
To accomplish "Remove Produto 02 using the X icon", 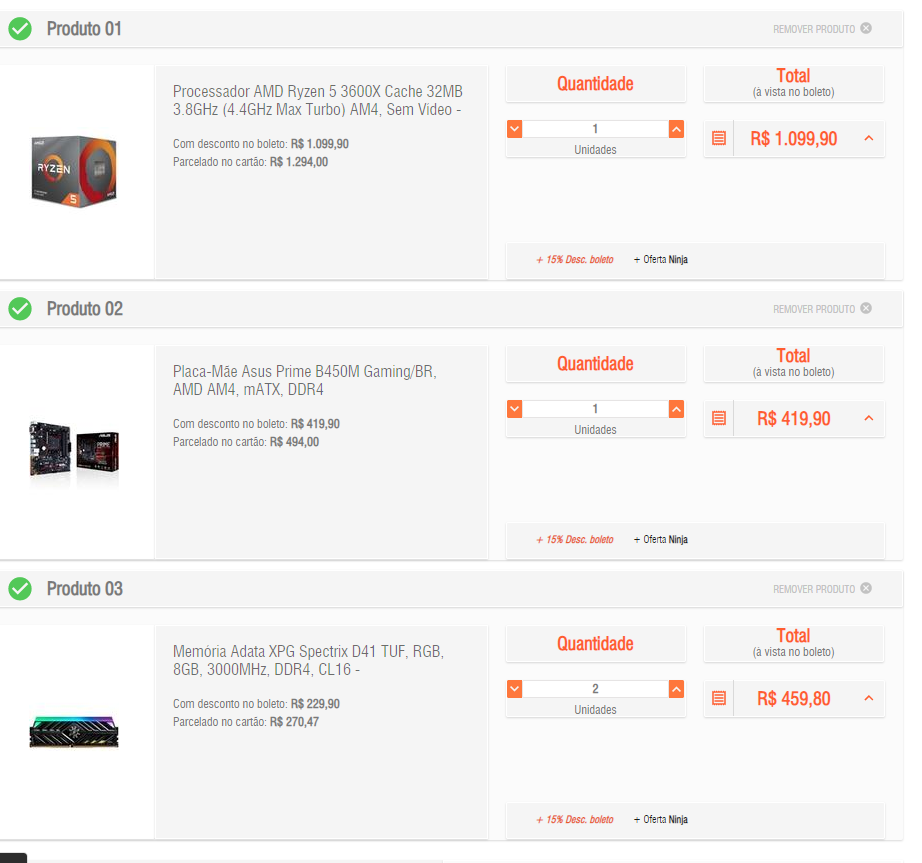I will pos(866,308).
